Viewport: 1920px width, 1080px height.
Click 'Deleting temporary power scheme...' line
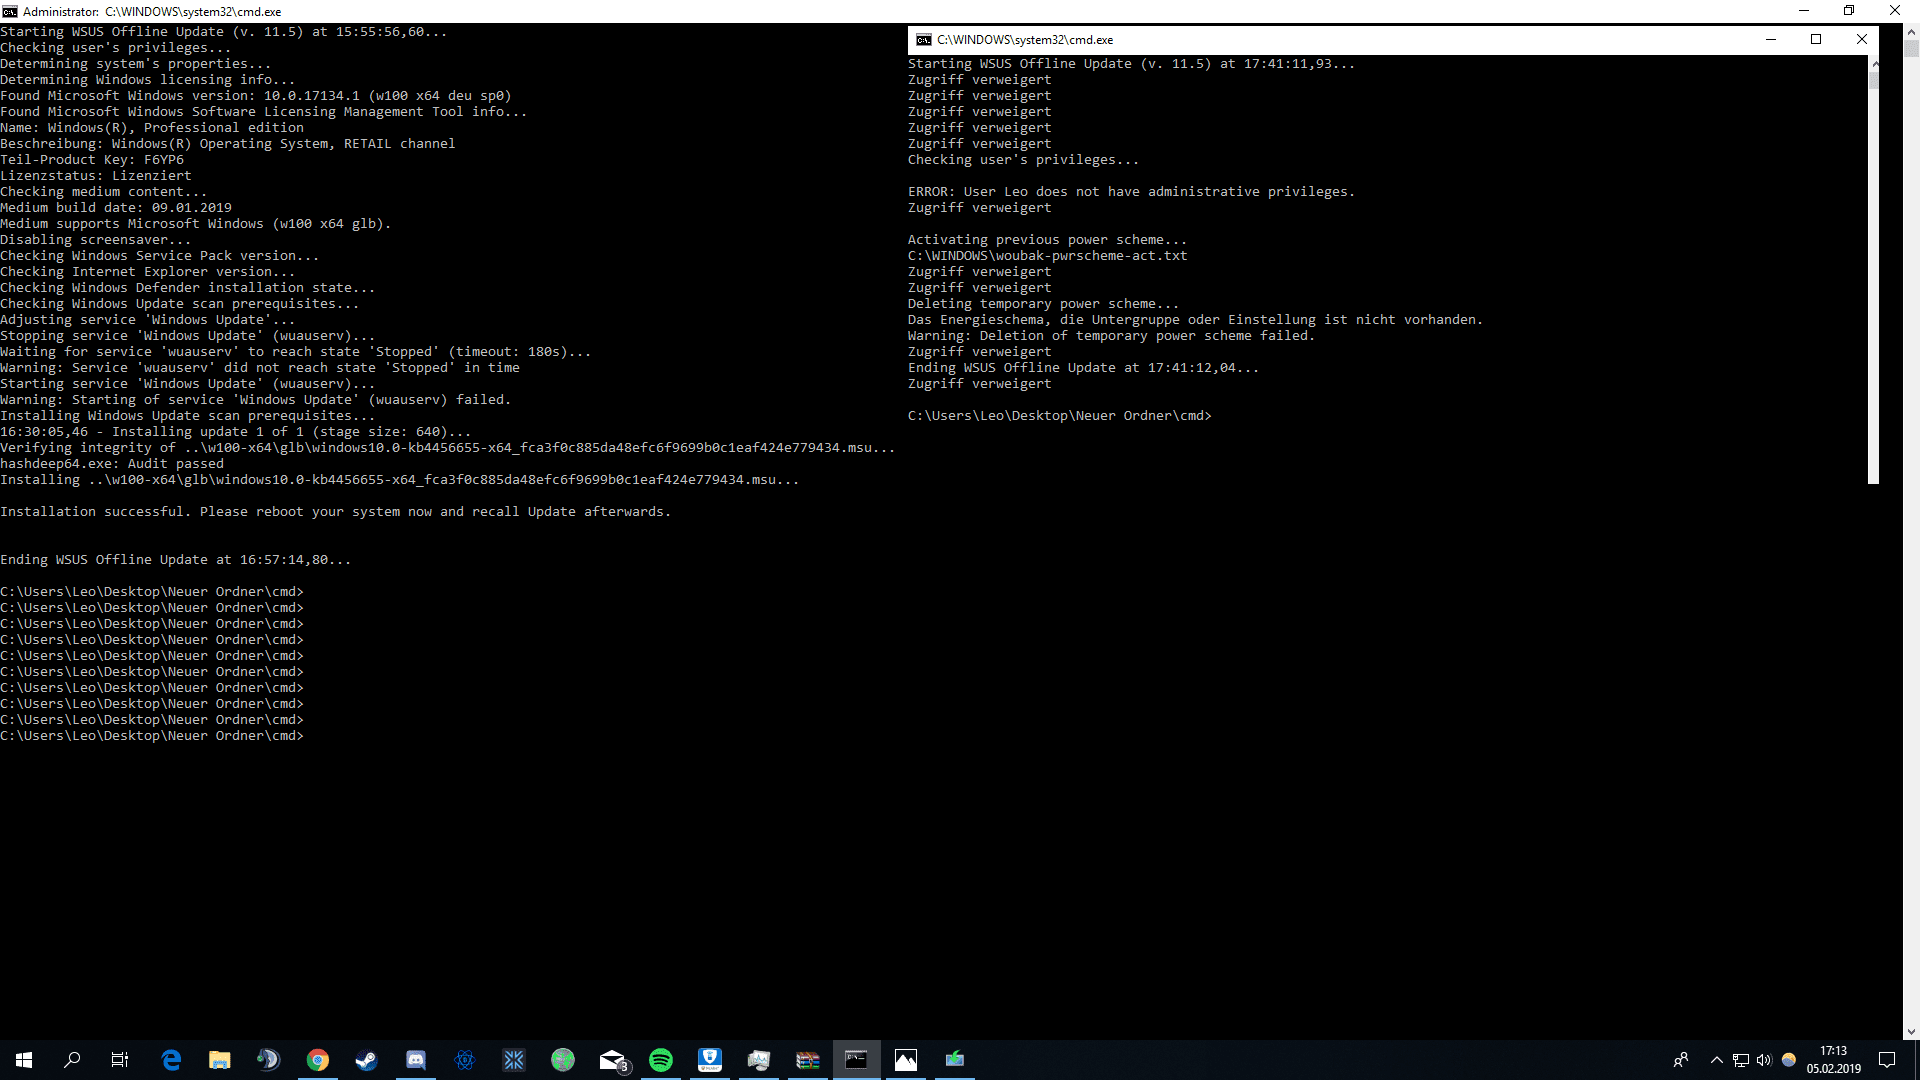click(1043, 304)
